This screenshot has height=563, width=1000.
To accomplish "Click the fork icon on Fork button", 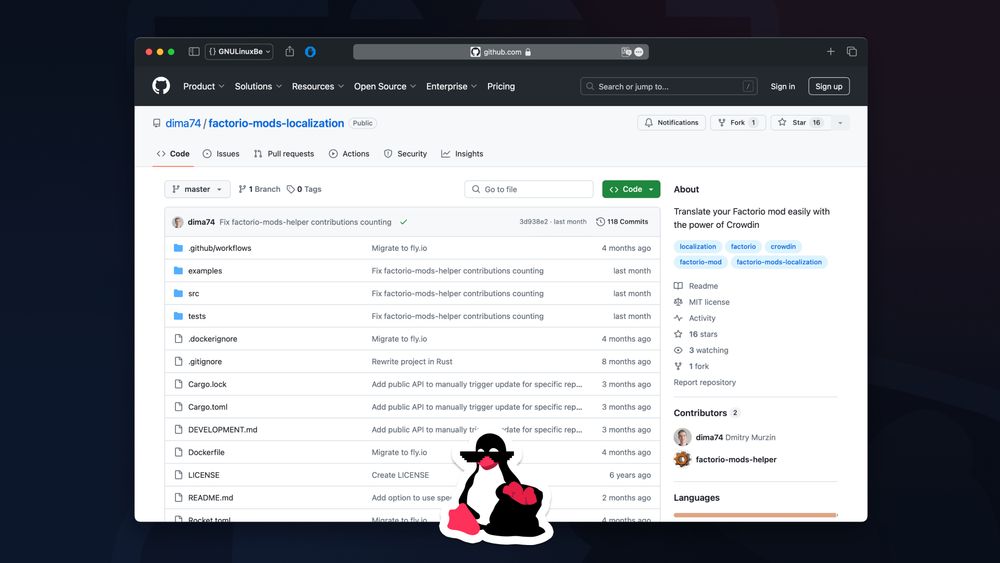I will point(722,122).
